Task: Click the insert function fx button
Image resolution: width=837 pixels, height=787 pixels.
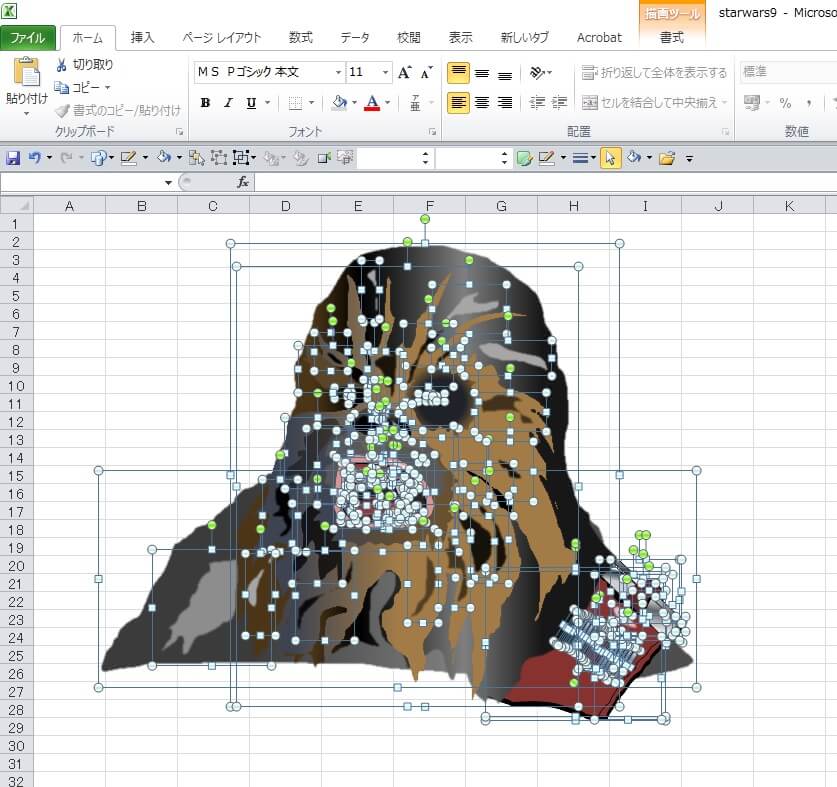Action: click(243, 183)
